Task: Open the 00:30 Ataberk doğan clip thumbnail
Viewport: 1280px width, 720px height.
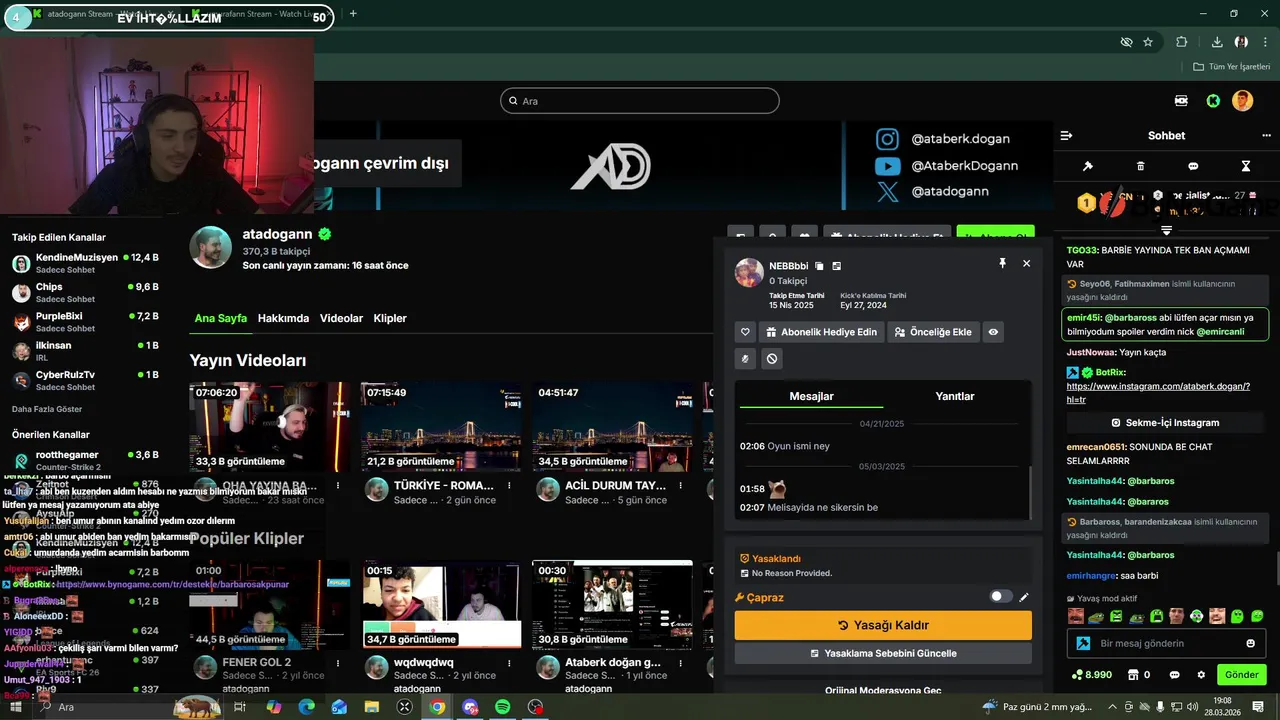Action: [613, 604]
